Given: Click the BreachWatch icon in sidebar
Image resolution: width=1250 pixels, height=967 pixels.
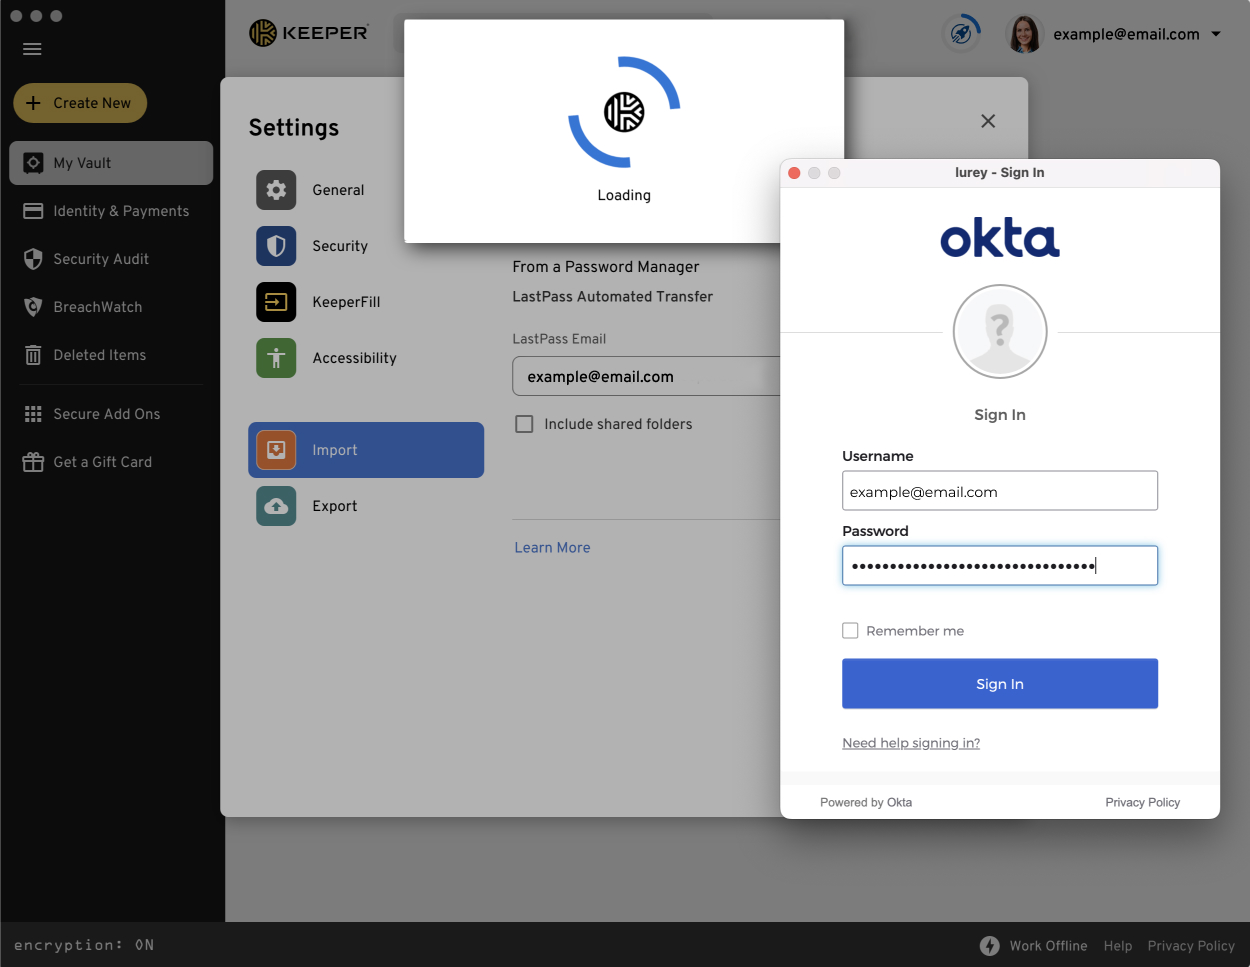Looking at the screenshot, I should coord(33,307).
